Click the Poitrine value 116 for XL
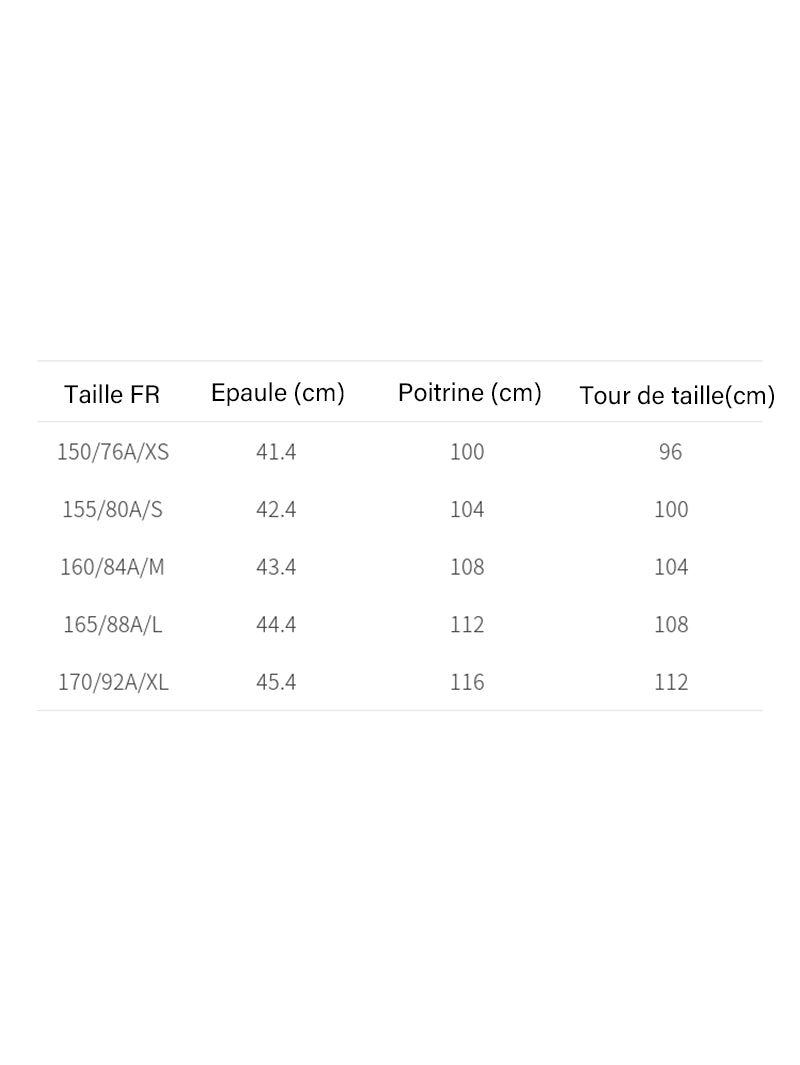This screenshot has height=1065, width=800. [467, 682]
